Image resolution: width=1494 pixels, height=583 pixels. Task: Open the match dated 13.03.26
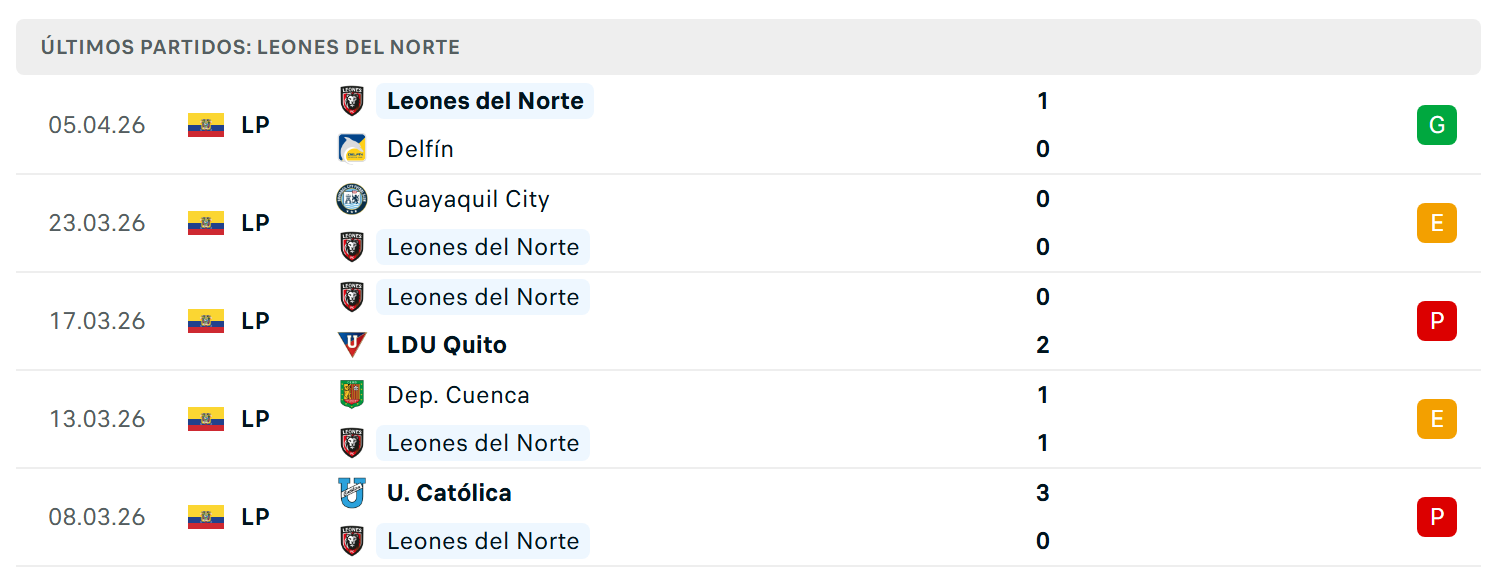pyautogui.click(x=748, y=419)
